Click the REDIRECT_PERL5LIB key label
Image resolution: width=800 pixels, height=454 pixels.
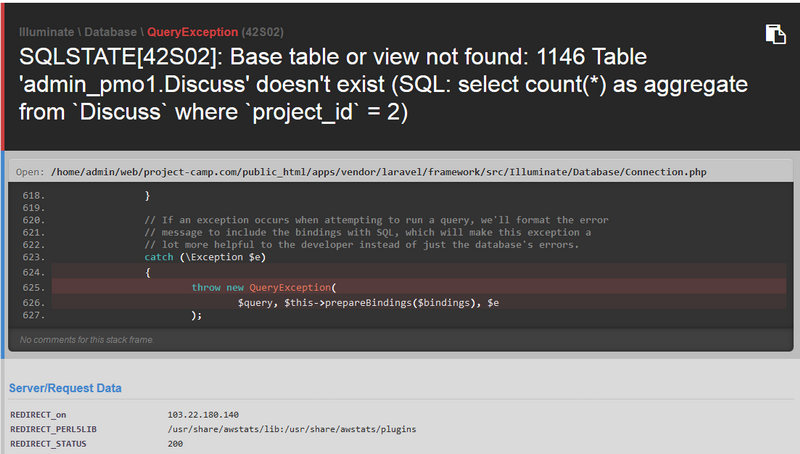53,428
